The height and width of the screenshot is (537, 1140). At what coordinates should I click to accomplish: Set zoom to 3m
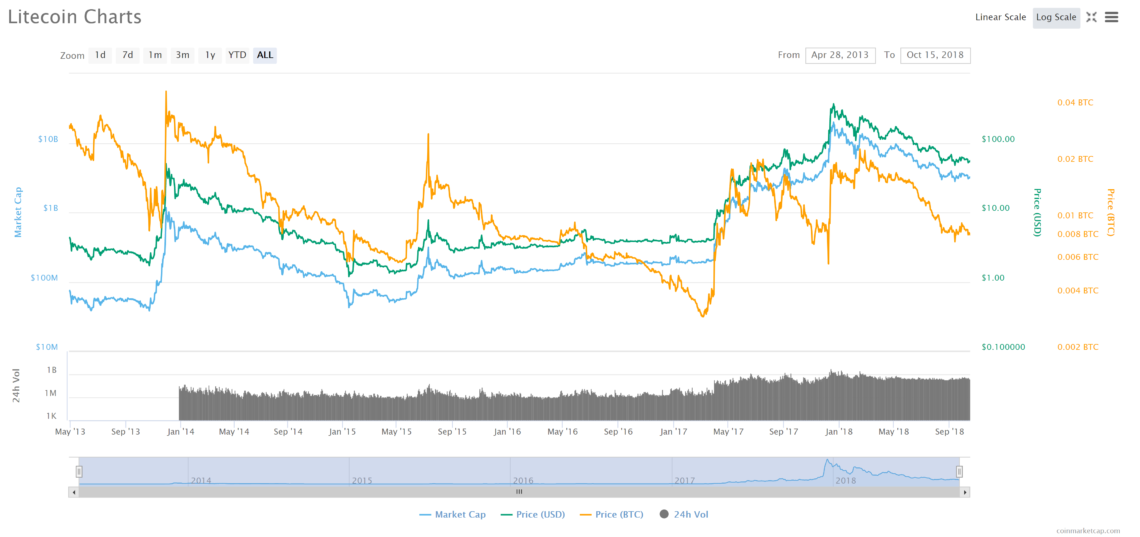tap(182, 55)
